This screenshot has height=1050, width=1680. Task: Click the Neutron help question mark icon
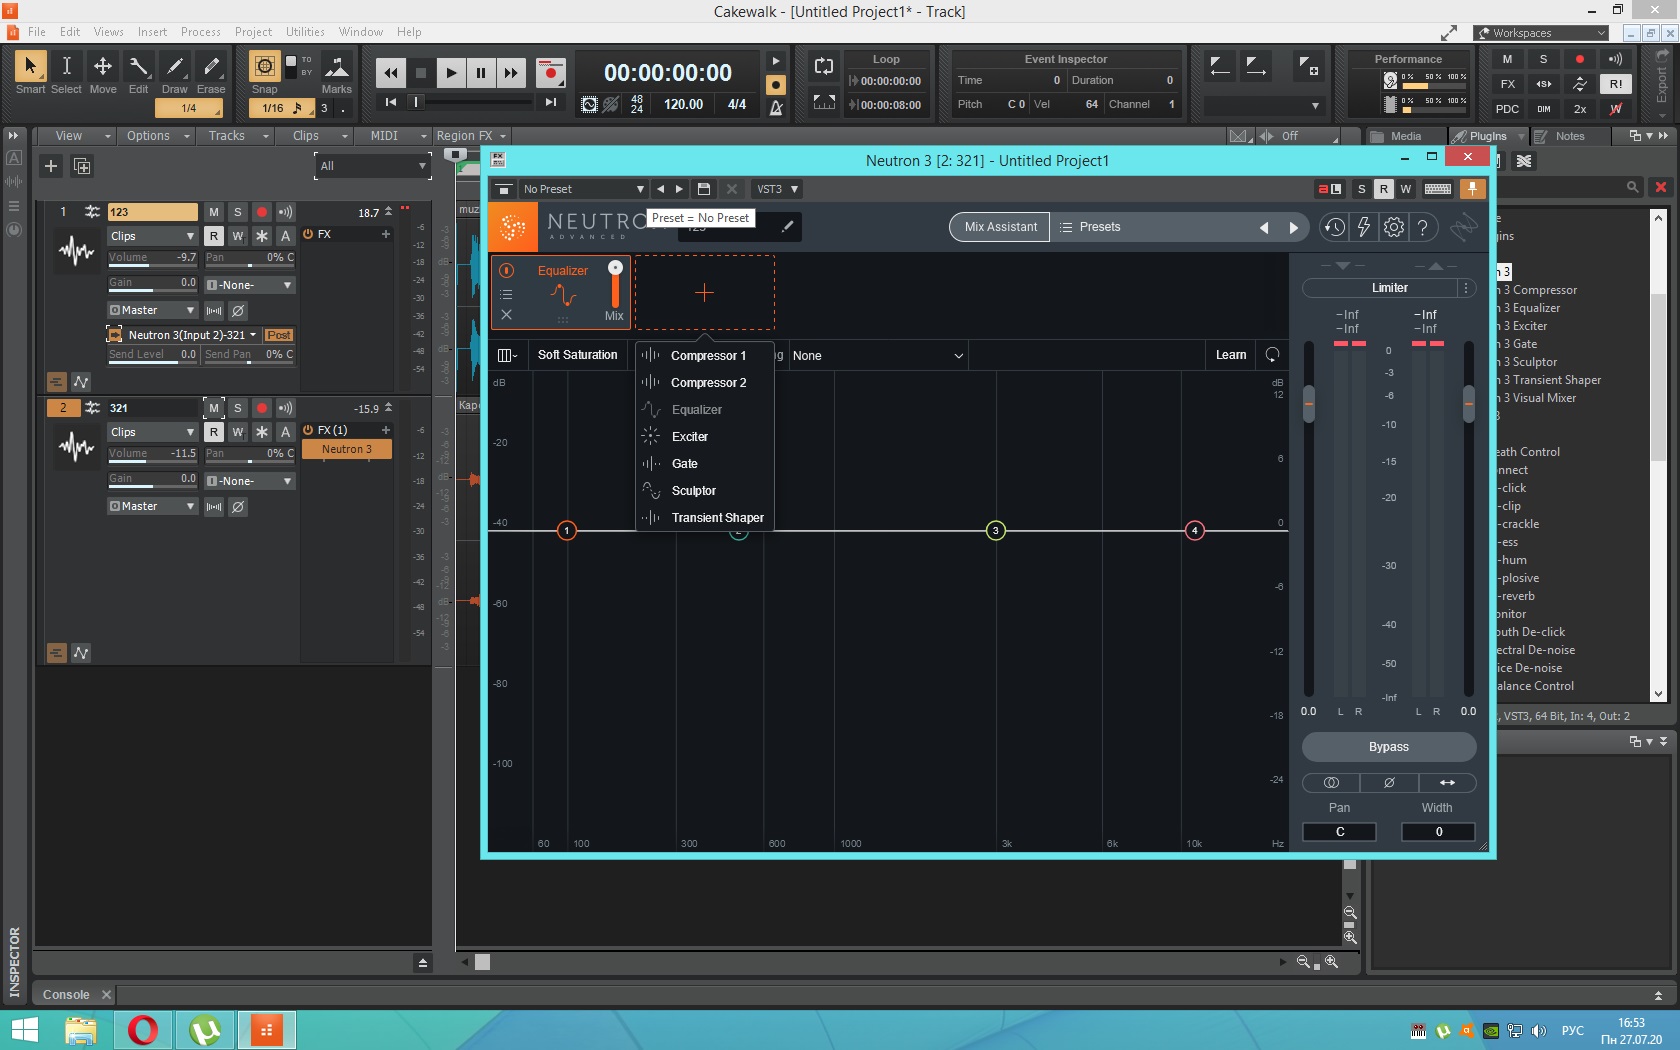coord(1422,227)
